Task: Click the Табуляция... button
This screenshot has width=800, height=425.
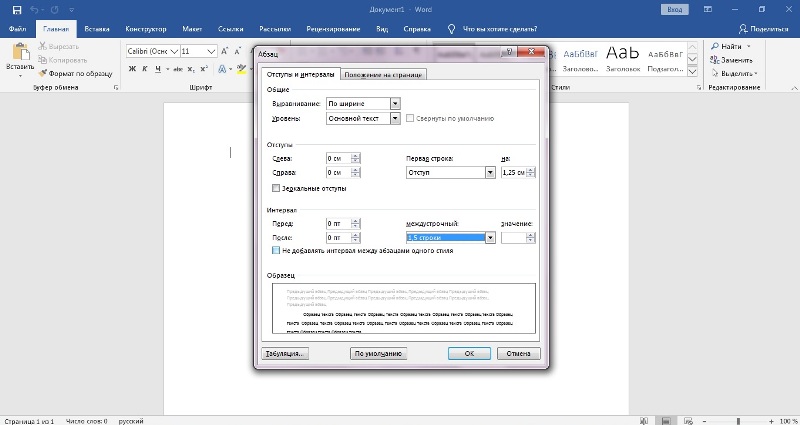Action: pyautogui.click(x=285, y=353)
